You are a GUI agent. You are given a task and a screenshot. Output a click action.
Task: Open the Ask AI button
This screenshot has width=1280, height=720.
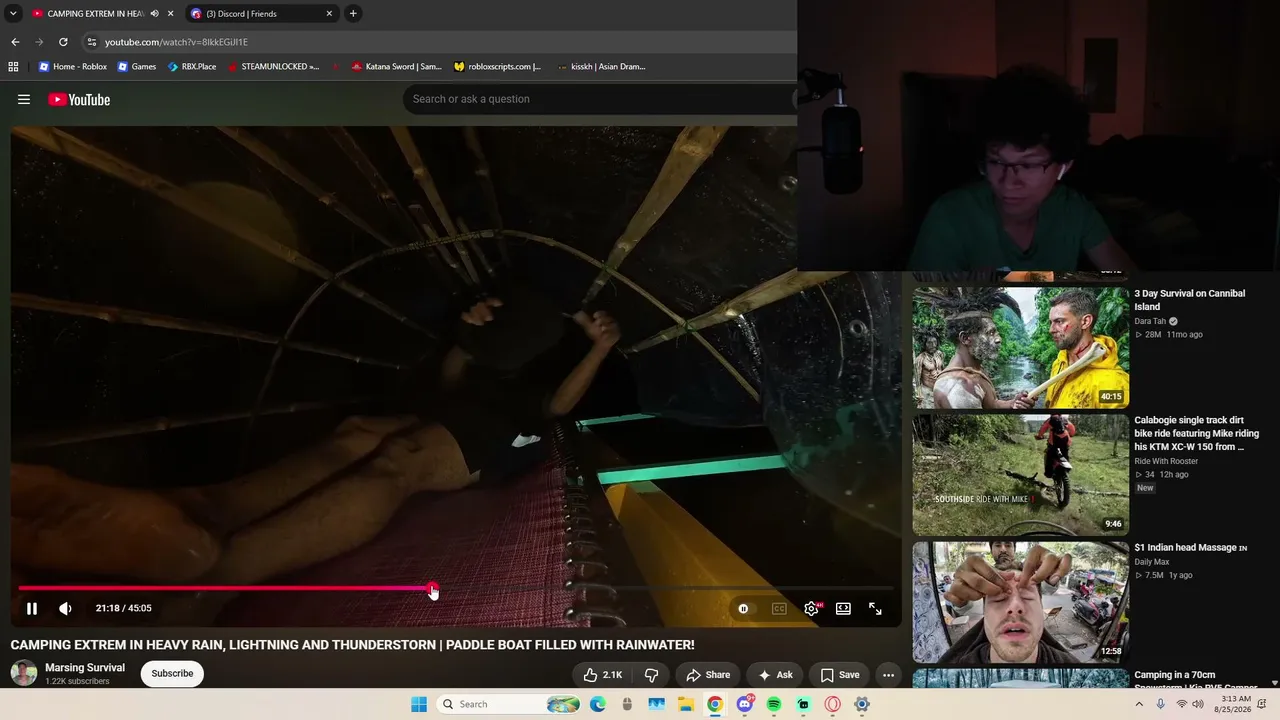tap(775, 675)
